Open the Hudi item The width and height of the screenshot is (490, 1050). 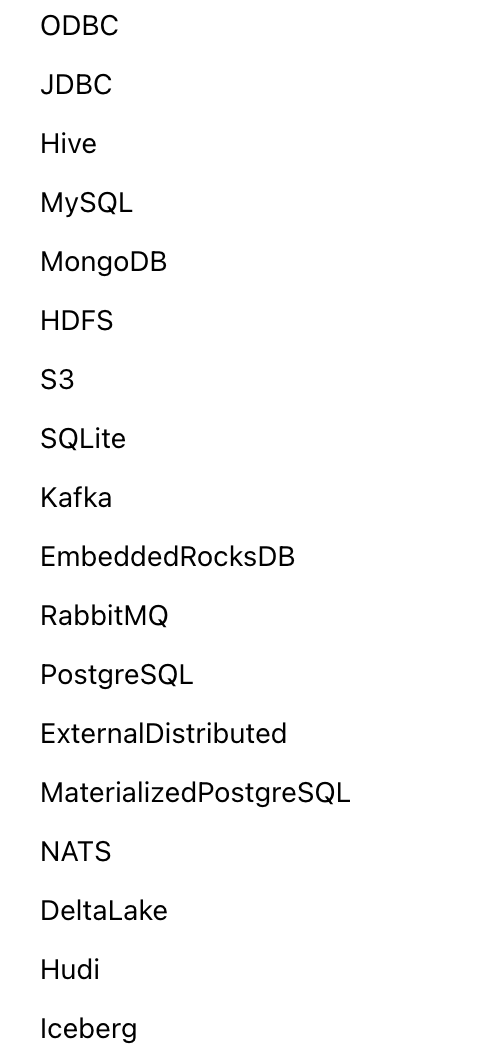70,969
